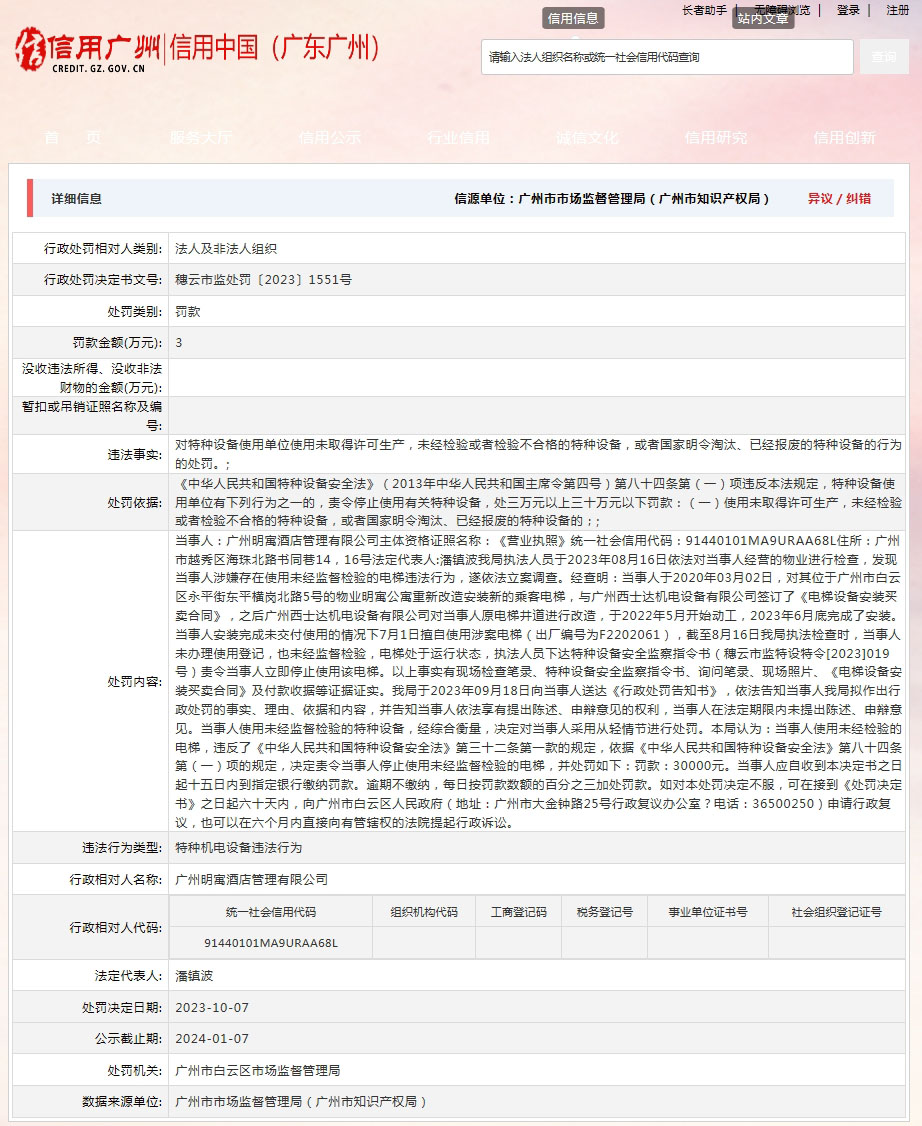The image size is (922, 1126).
Task: Click the 登录 link
Action: pyautogui.click(x=848, y=10)
